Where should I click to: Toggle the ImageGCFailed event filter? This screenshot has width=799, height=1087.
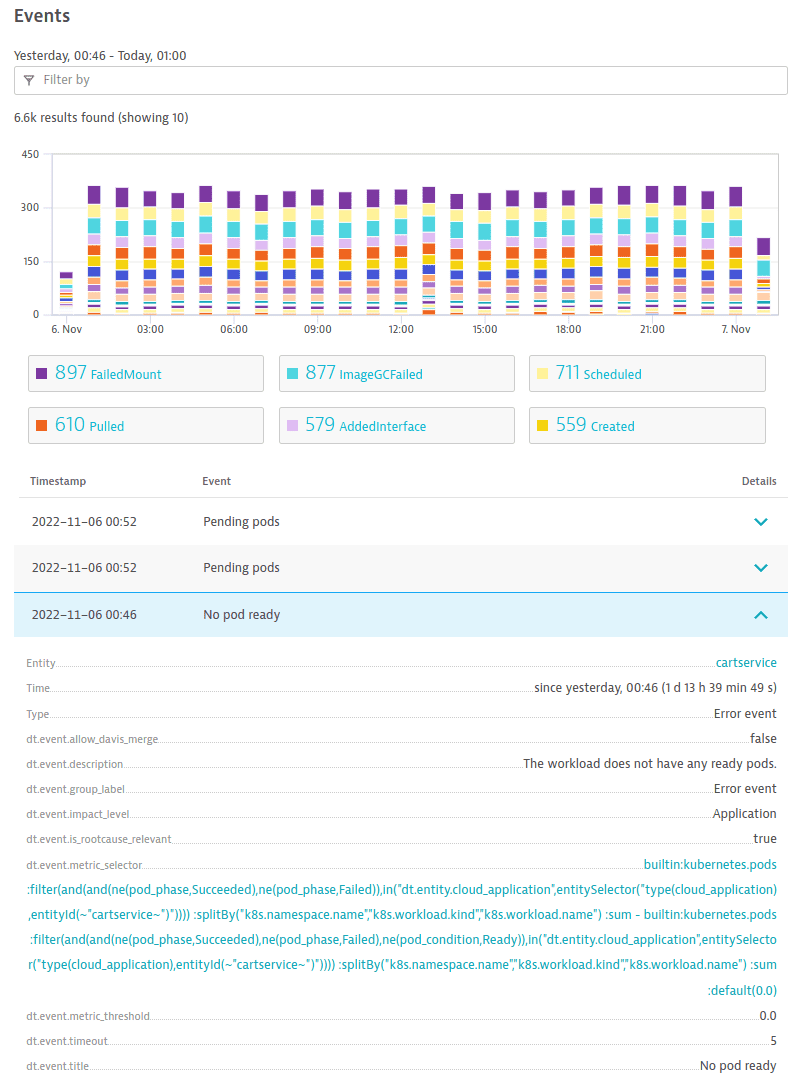pyautogui.click(x=396, y=374)
